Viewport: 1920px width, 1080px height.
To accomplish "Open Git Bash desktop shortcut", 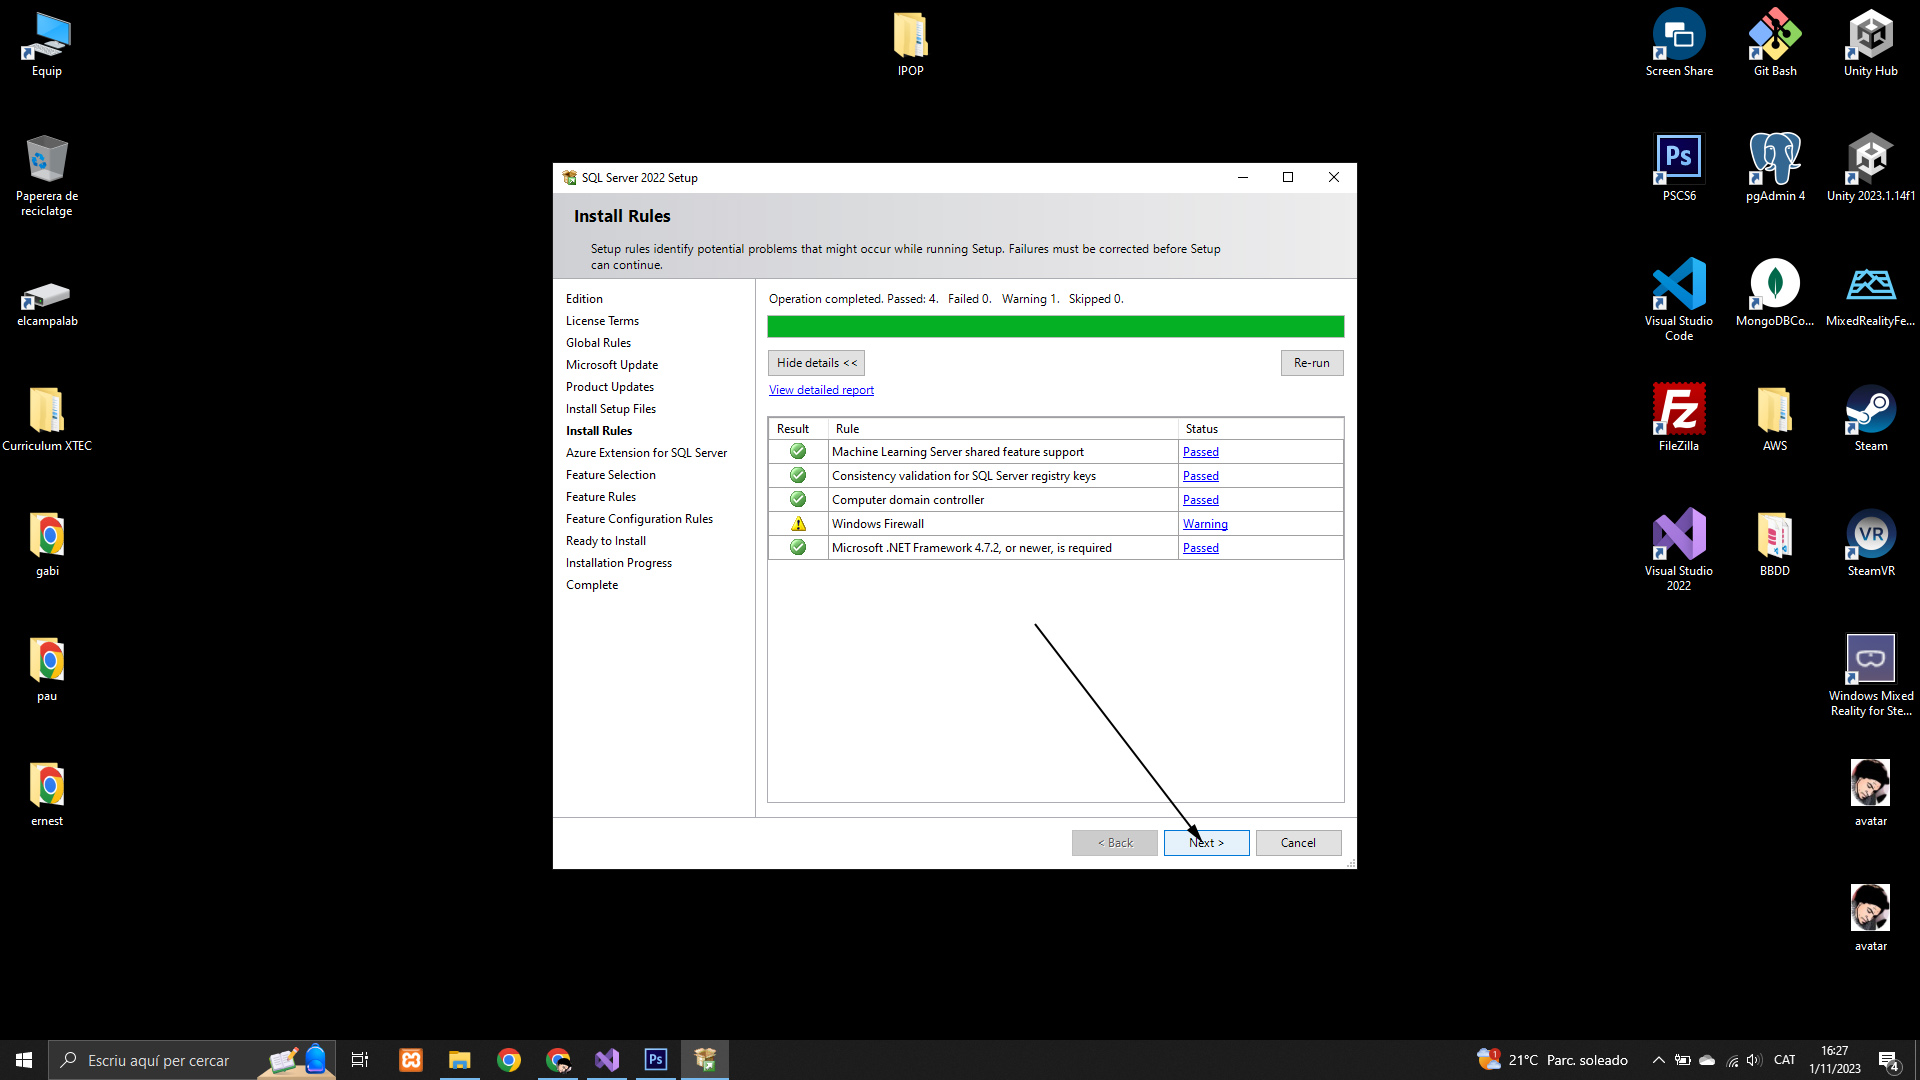I will 1775,40.
